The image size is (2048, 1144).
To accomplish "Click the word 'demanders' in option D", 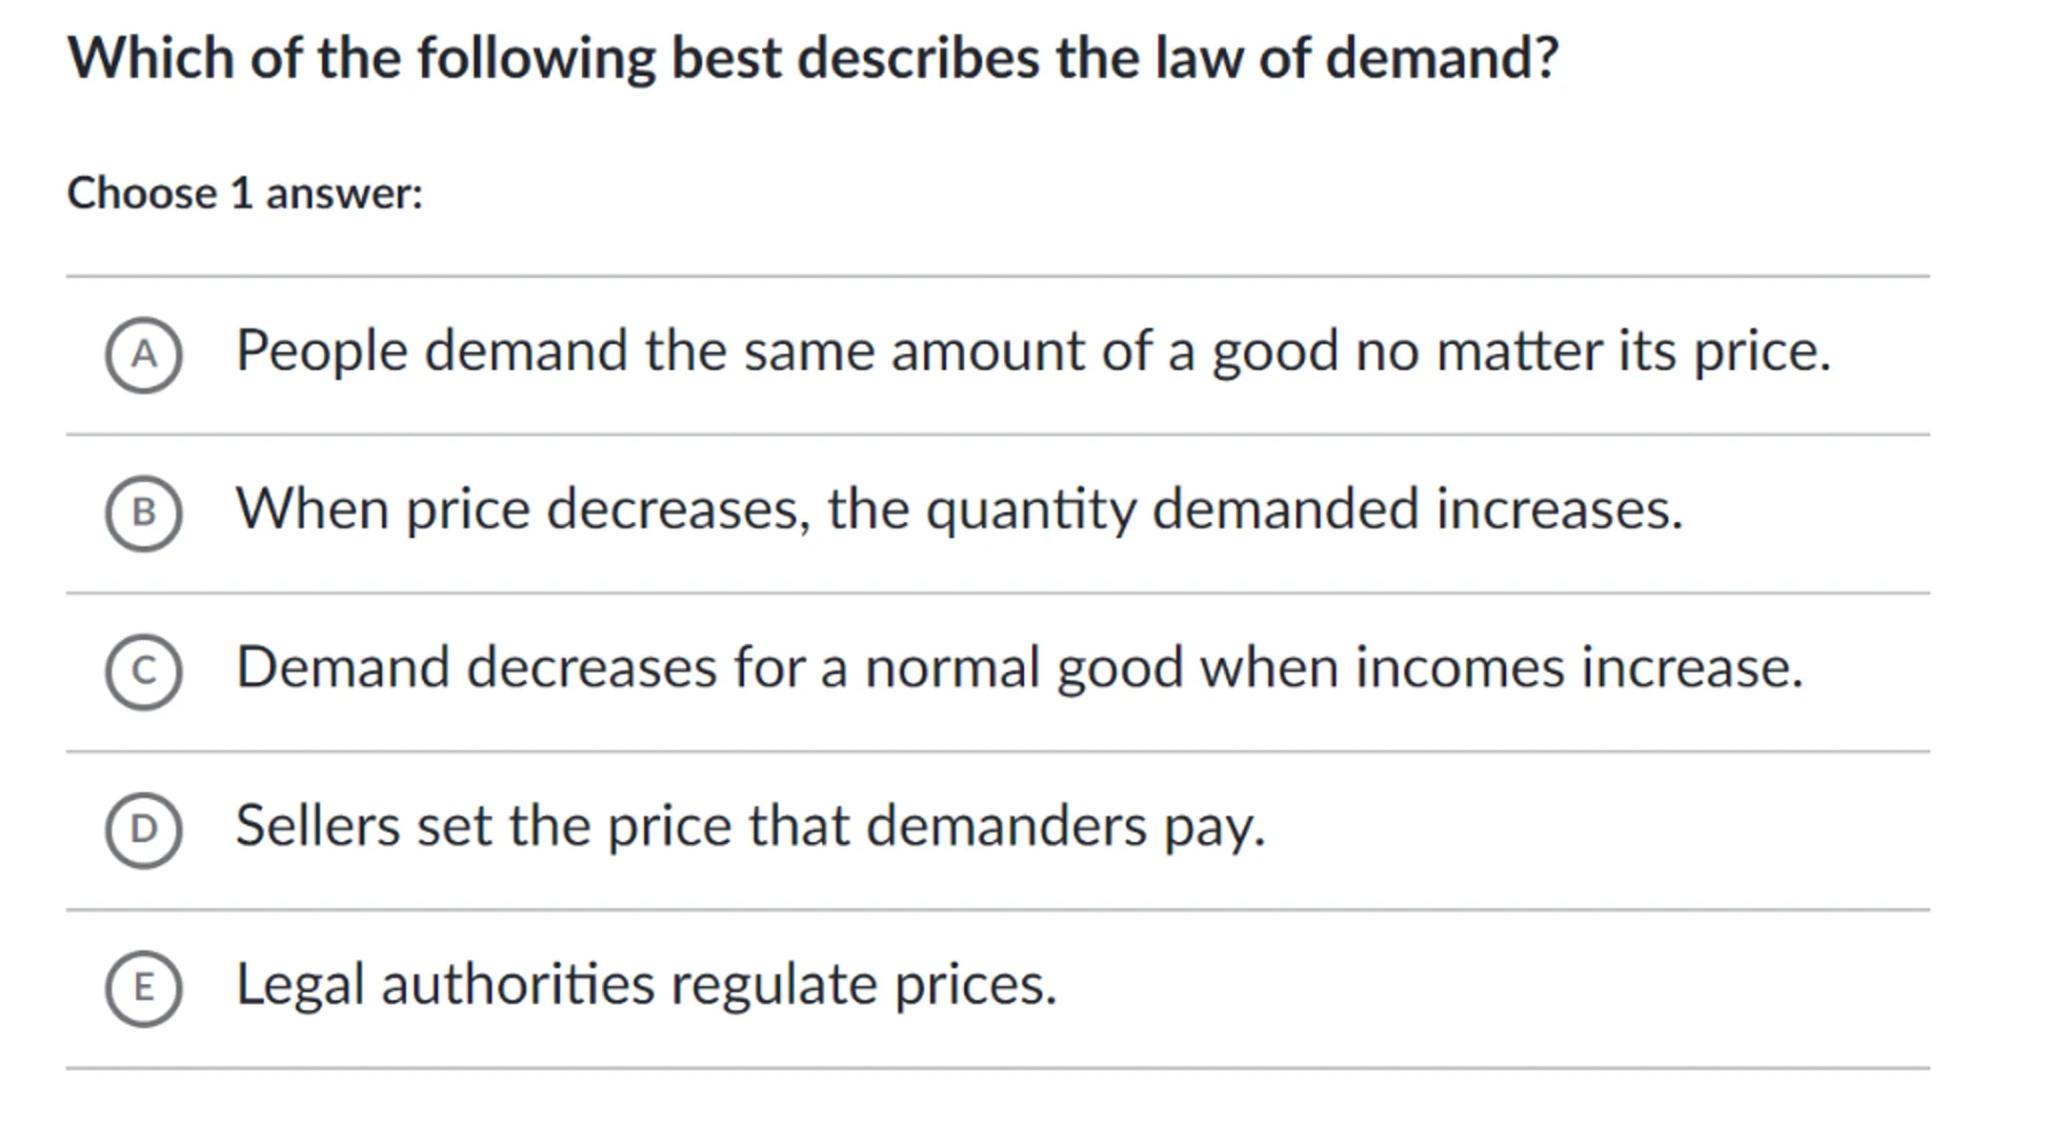I will [x=1006, y=827].
